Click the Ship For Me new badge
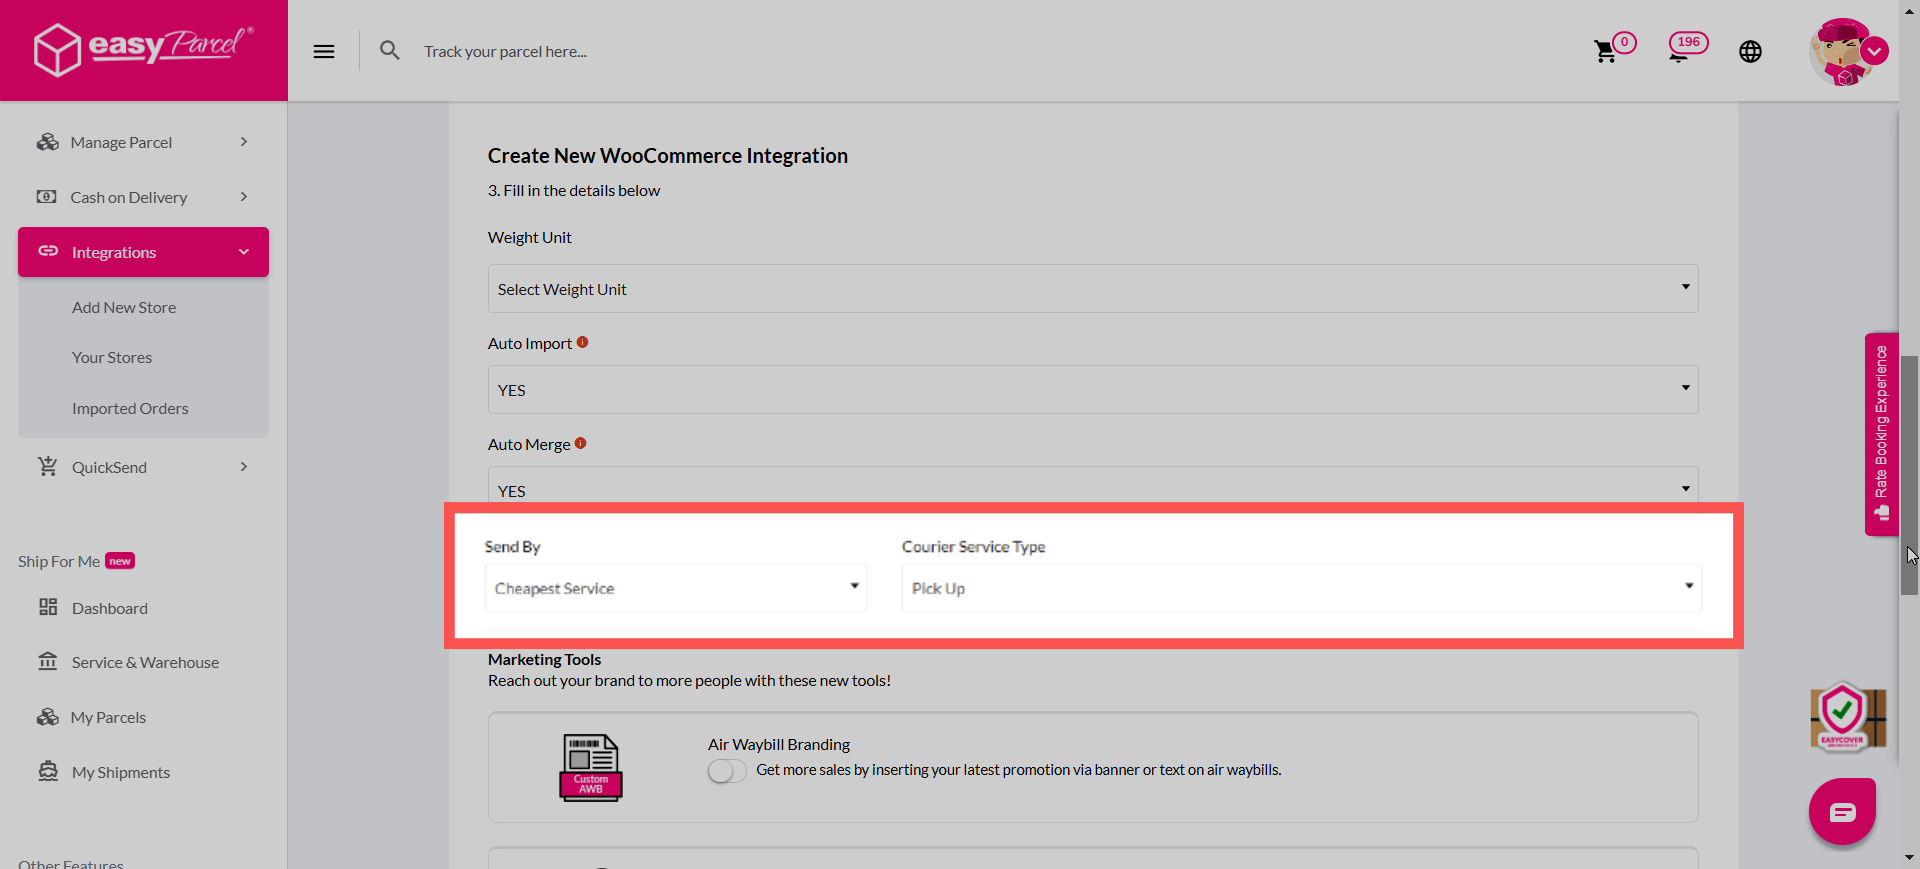The image size is (1920, 869). (x=120, y=561)
